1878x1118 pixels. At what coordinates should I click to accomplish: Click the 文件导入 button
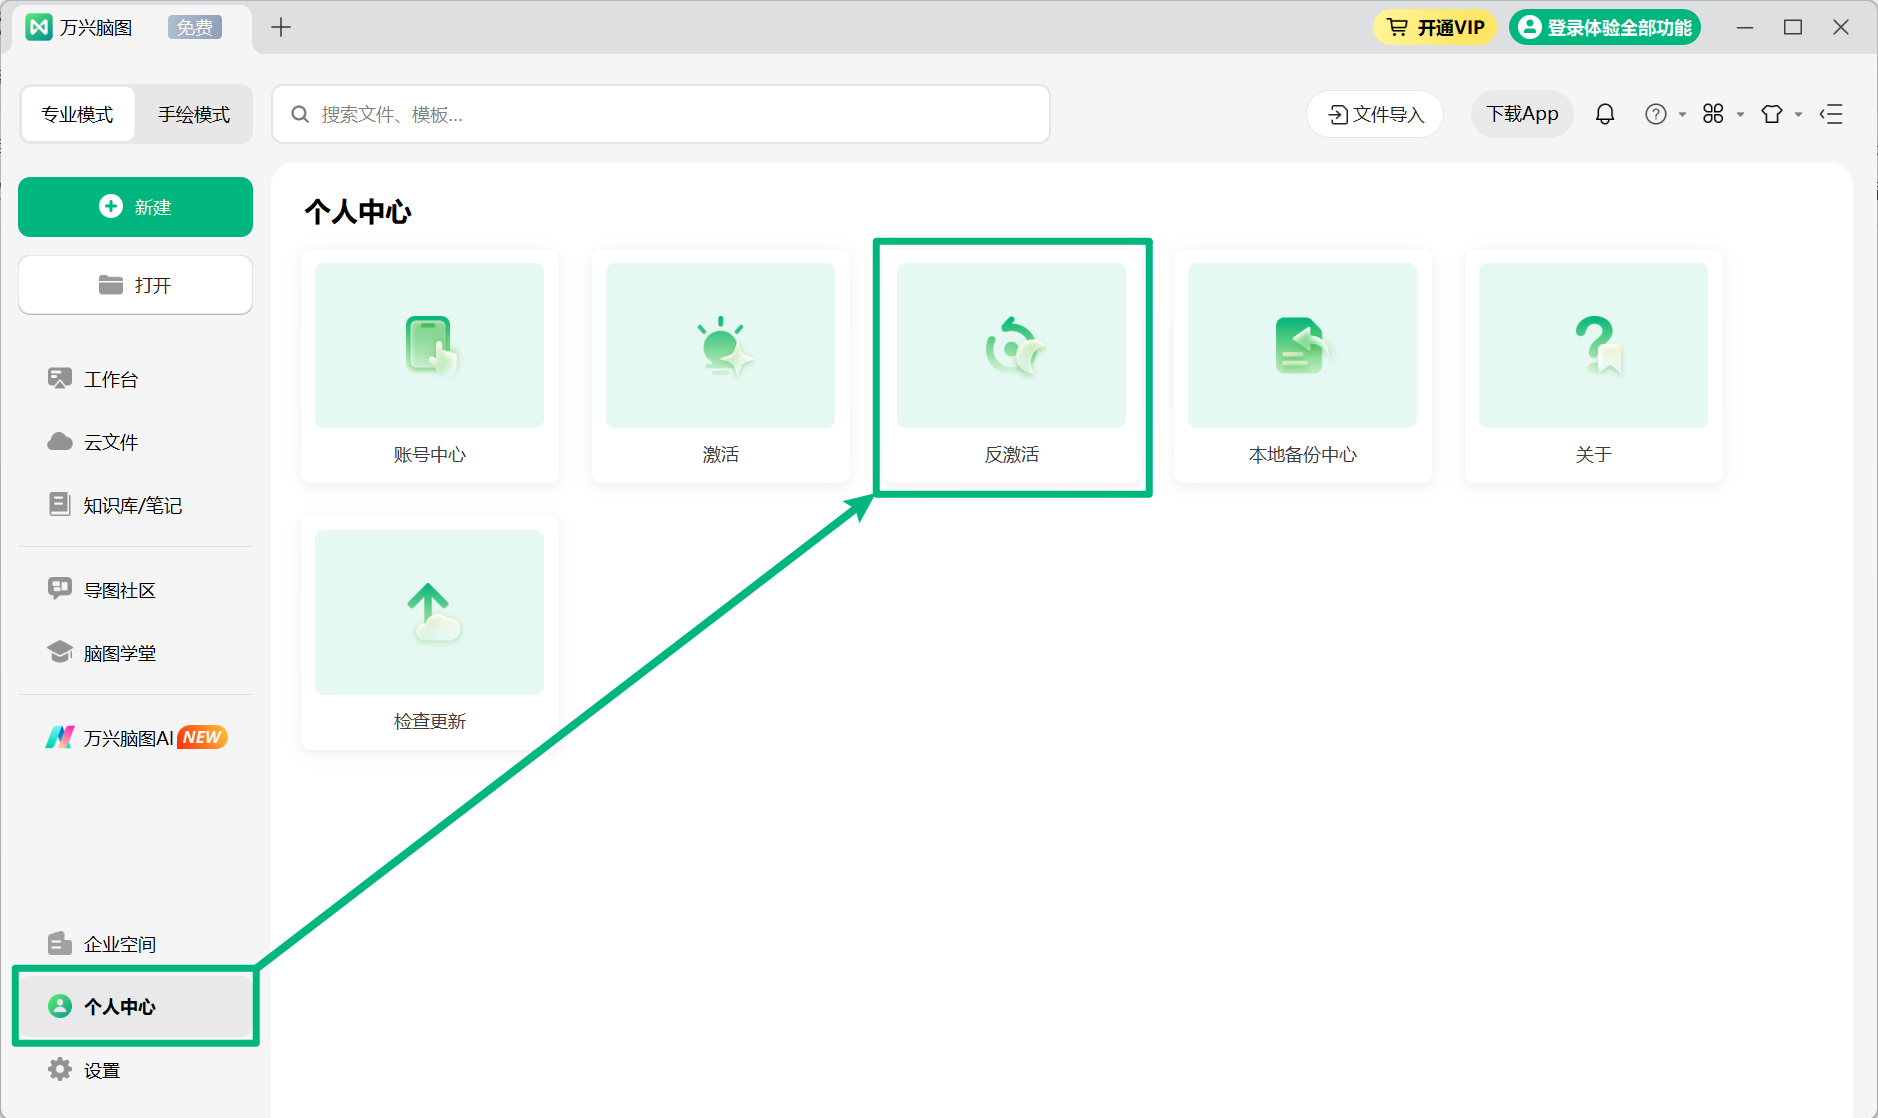[x=1375, y=114]
